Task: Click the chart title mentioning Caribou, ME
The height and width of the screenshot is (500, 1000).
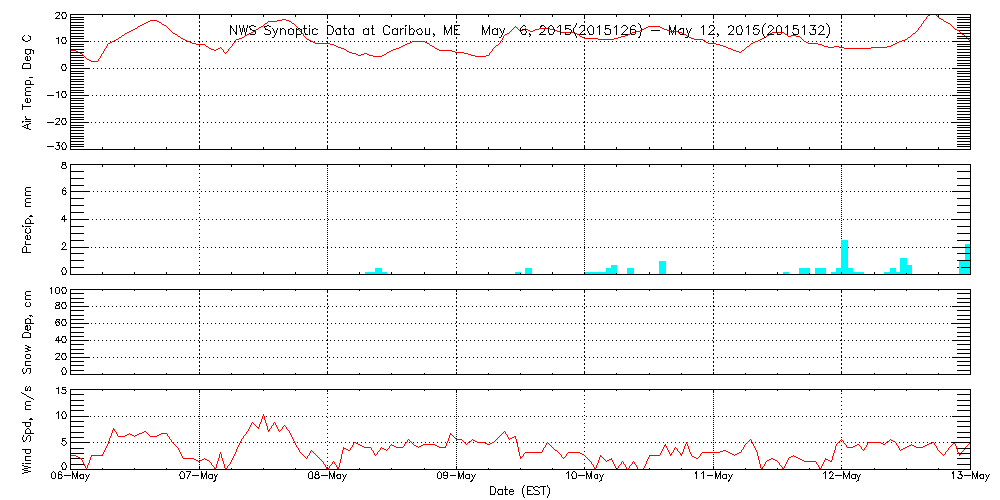Action: (529, 31)
